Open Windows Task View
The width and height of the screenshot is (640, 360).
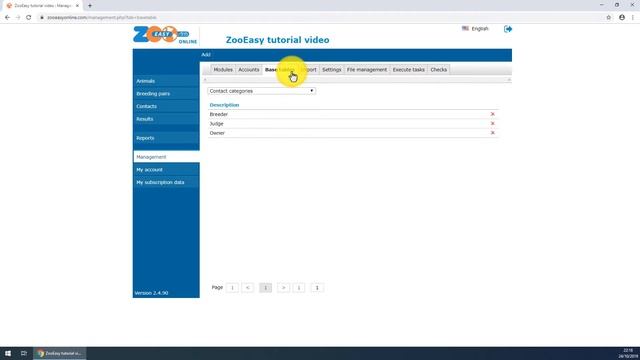pos(24,353)
